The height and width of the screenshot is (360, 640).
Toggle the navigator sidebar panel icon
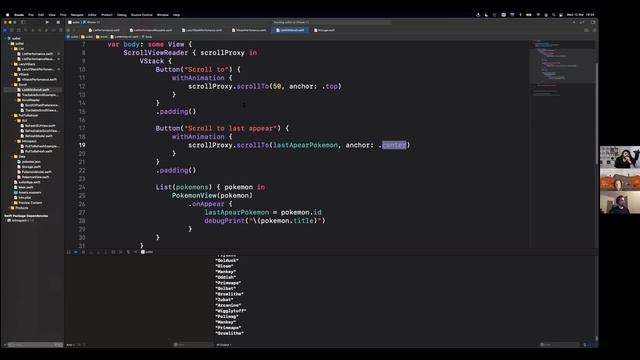click(23, 22)
